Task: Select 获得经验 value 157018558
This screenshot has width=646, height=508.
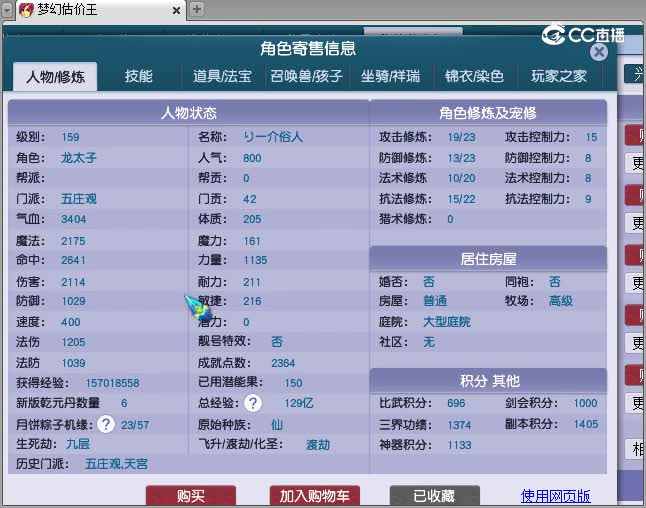Action: (x=112, y=383)
